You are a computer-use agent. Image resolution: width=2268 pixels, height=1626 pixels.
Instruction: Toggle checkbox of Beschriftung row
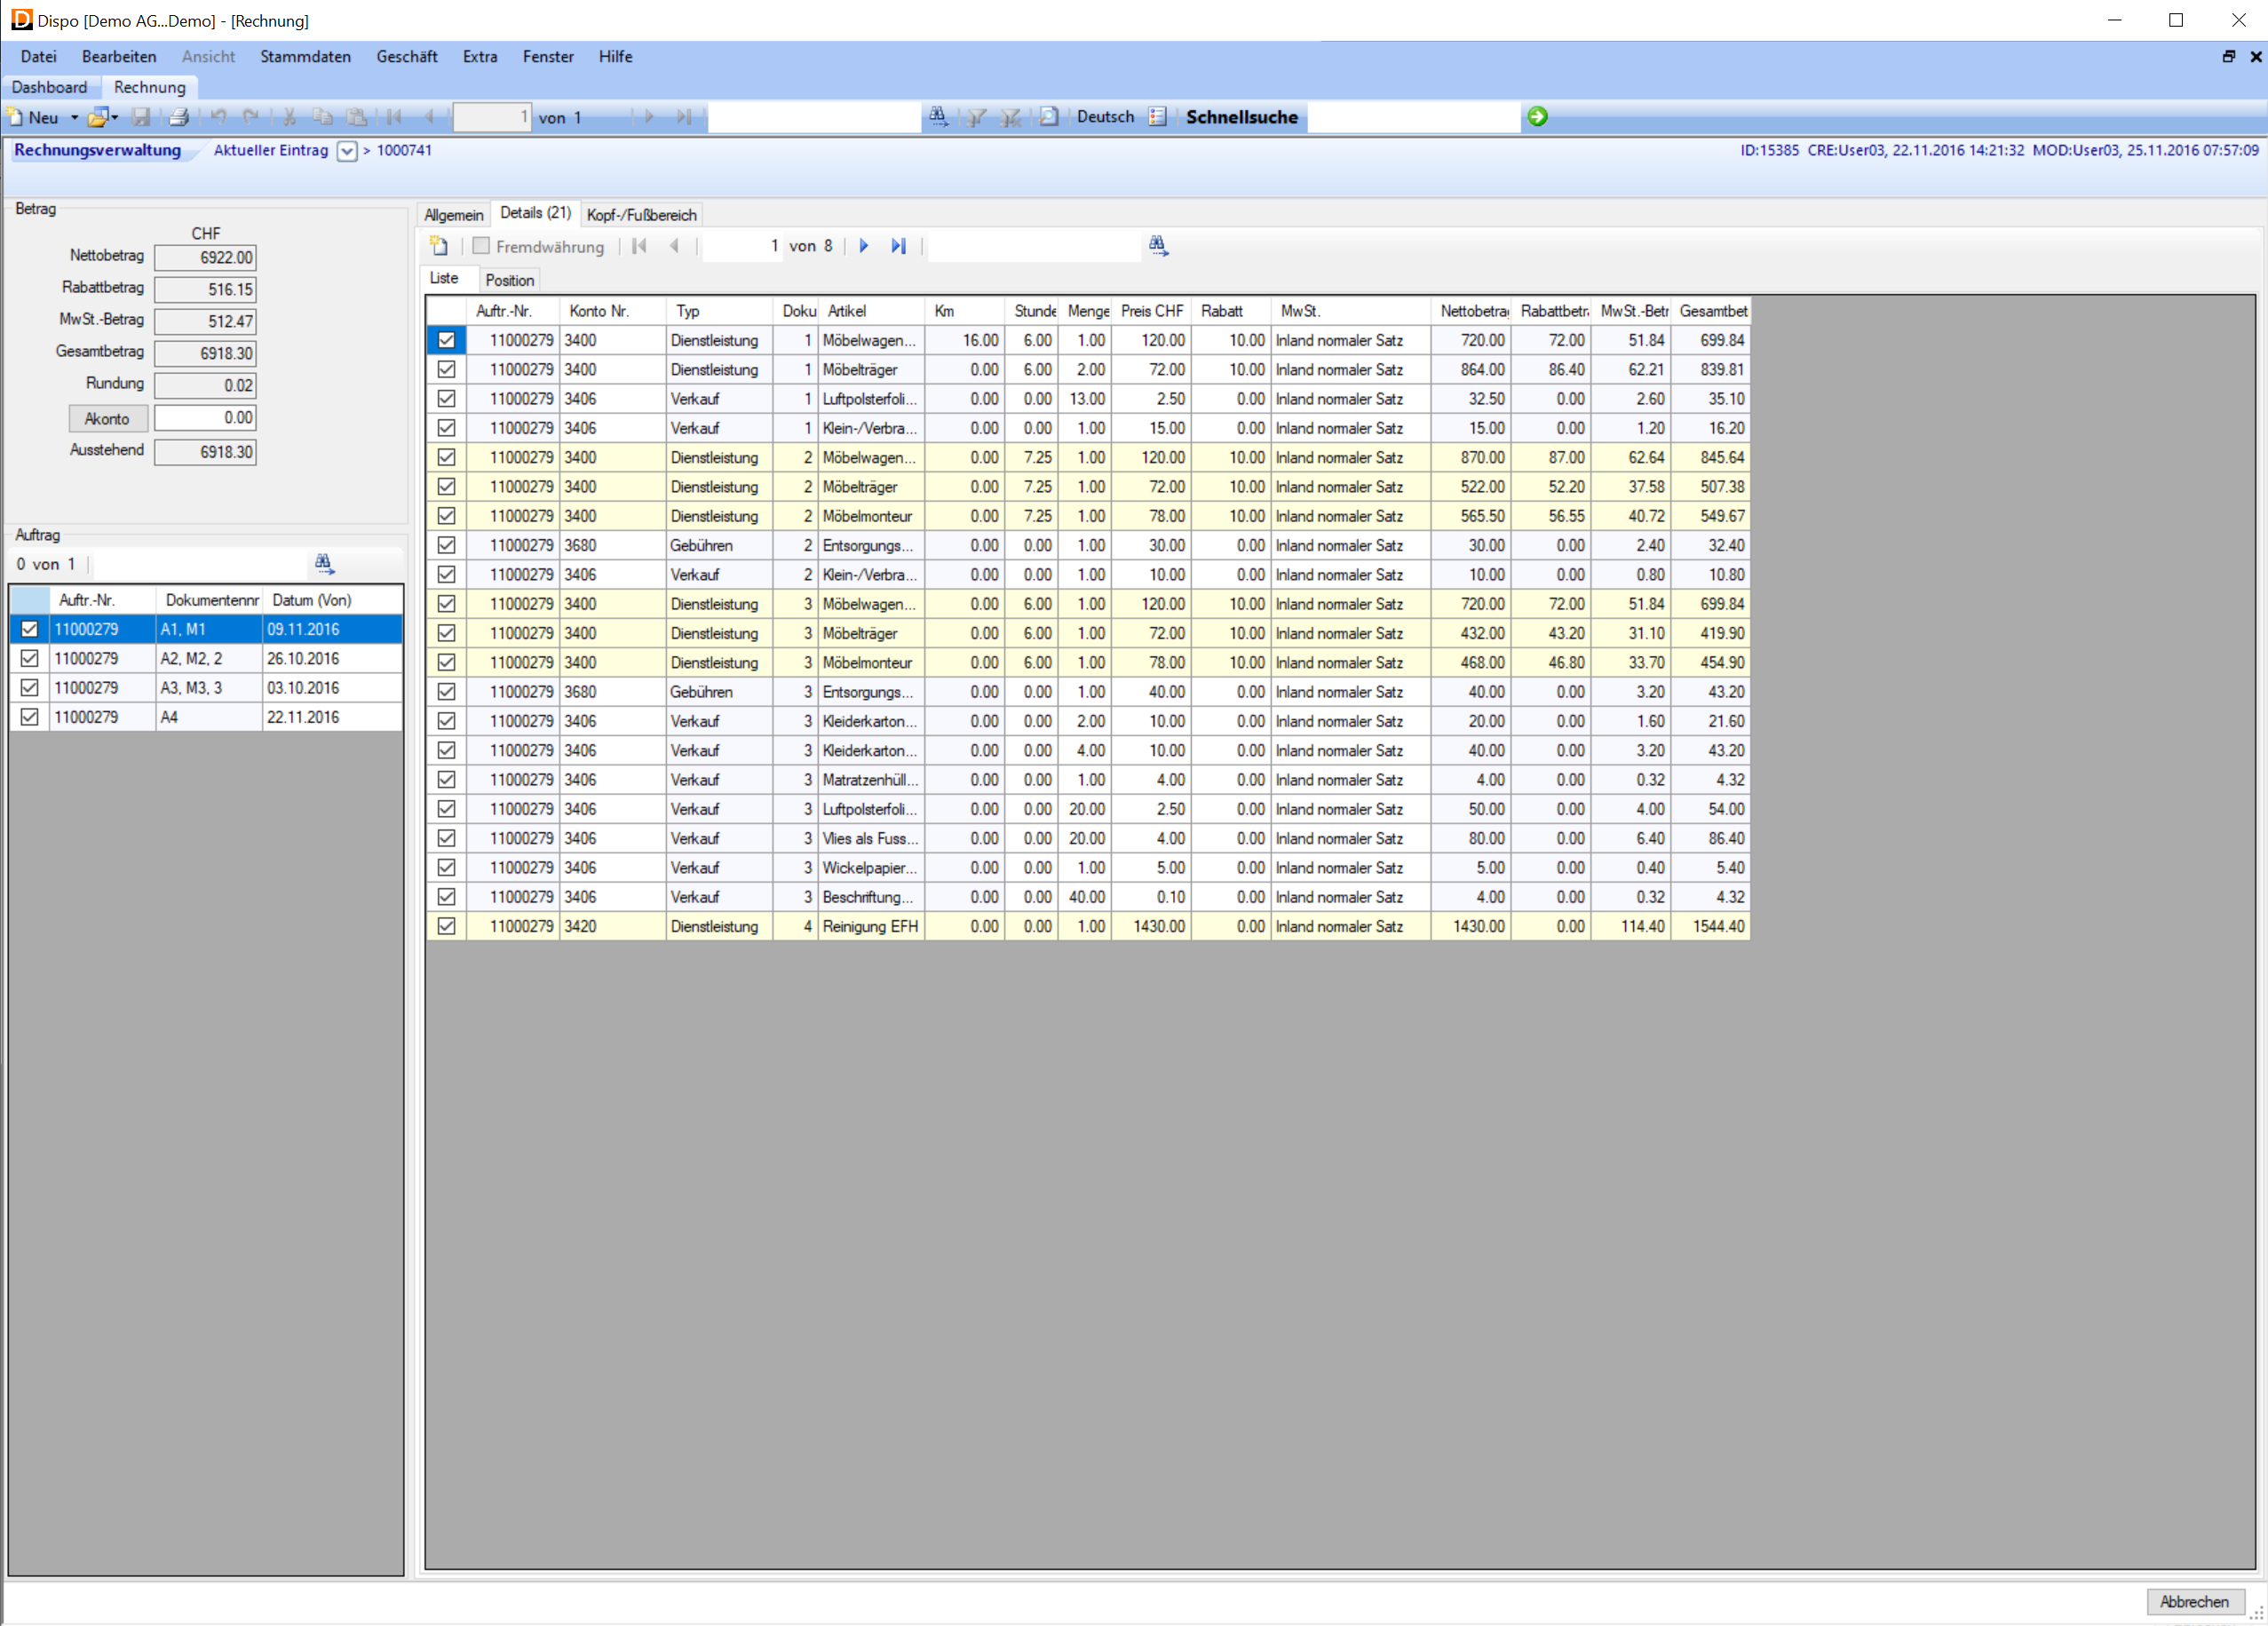[446, 897]
